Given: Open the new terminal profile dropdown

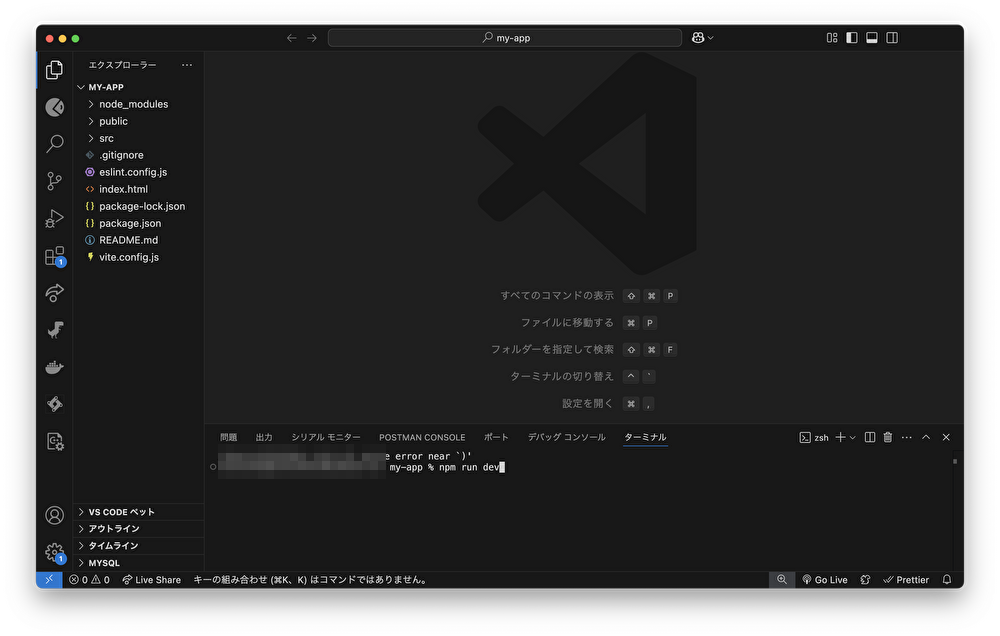Looking at the screenshot, I should tap(853, 438).
